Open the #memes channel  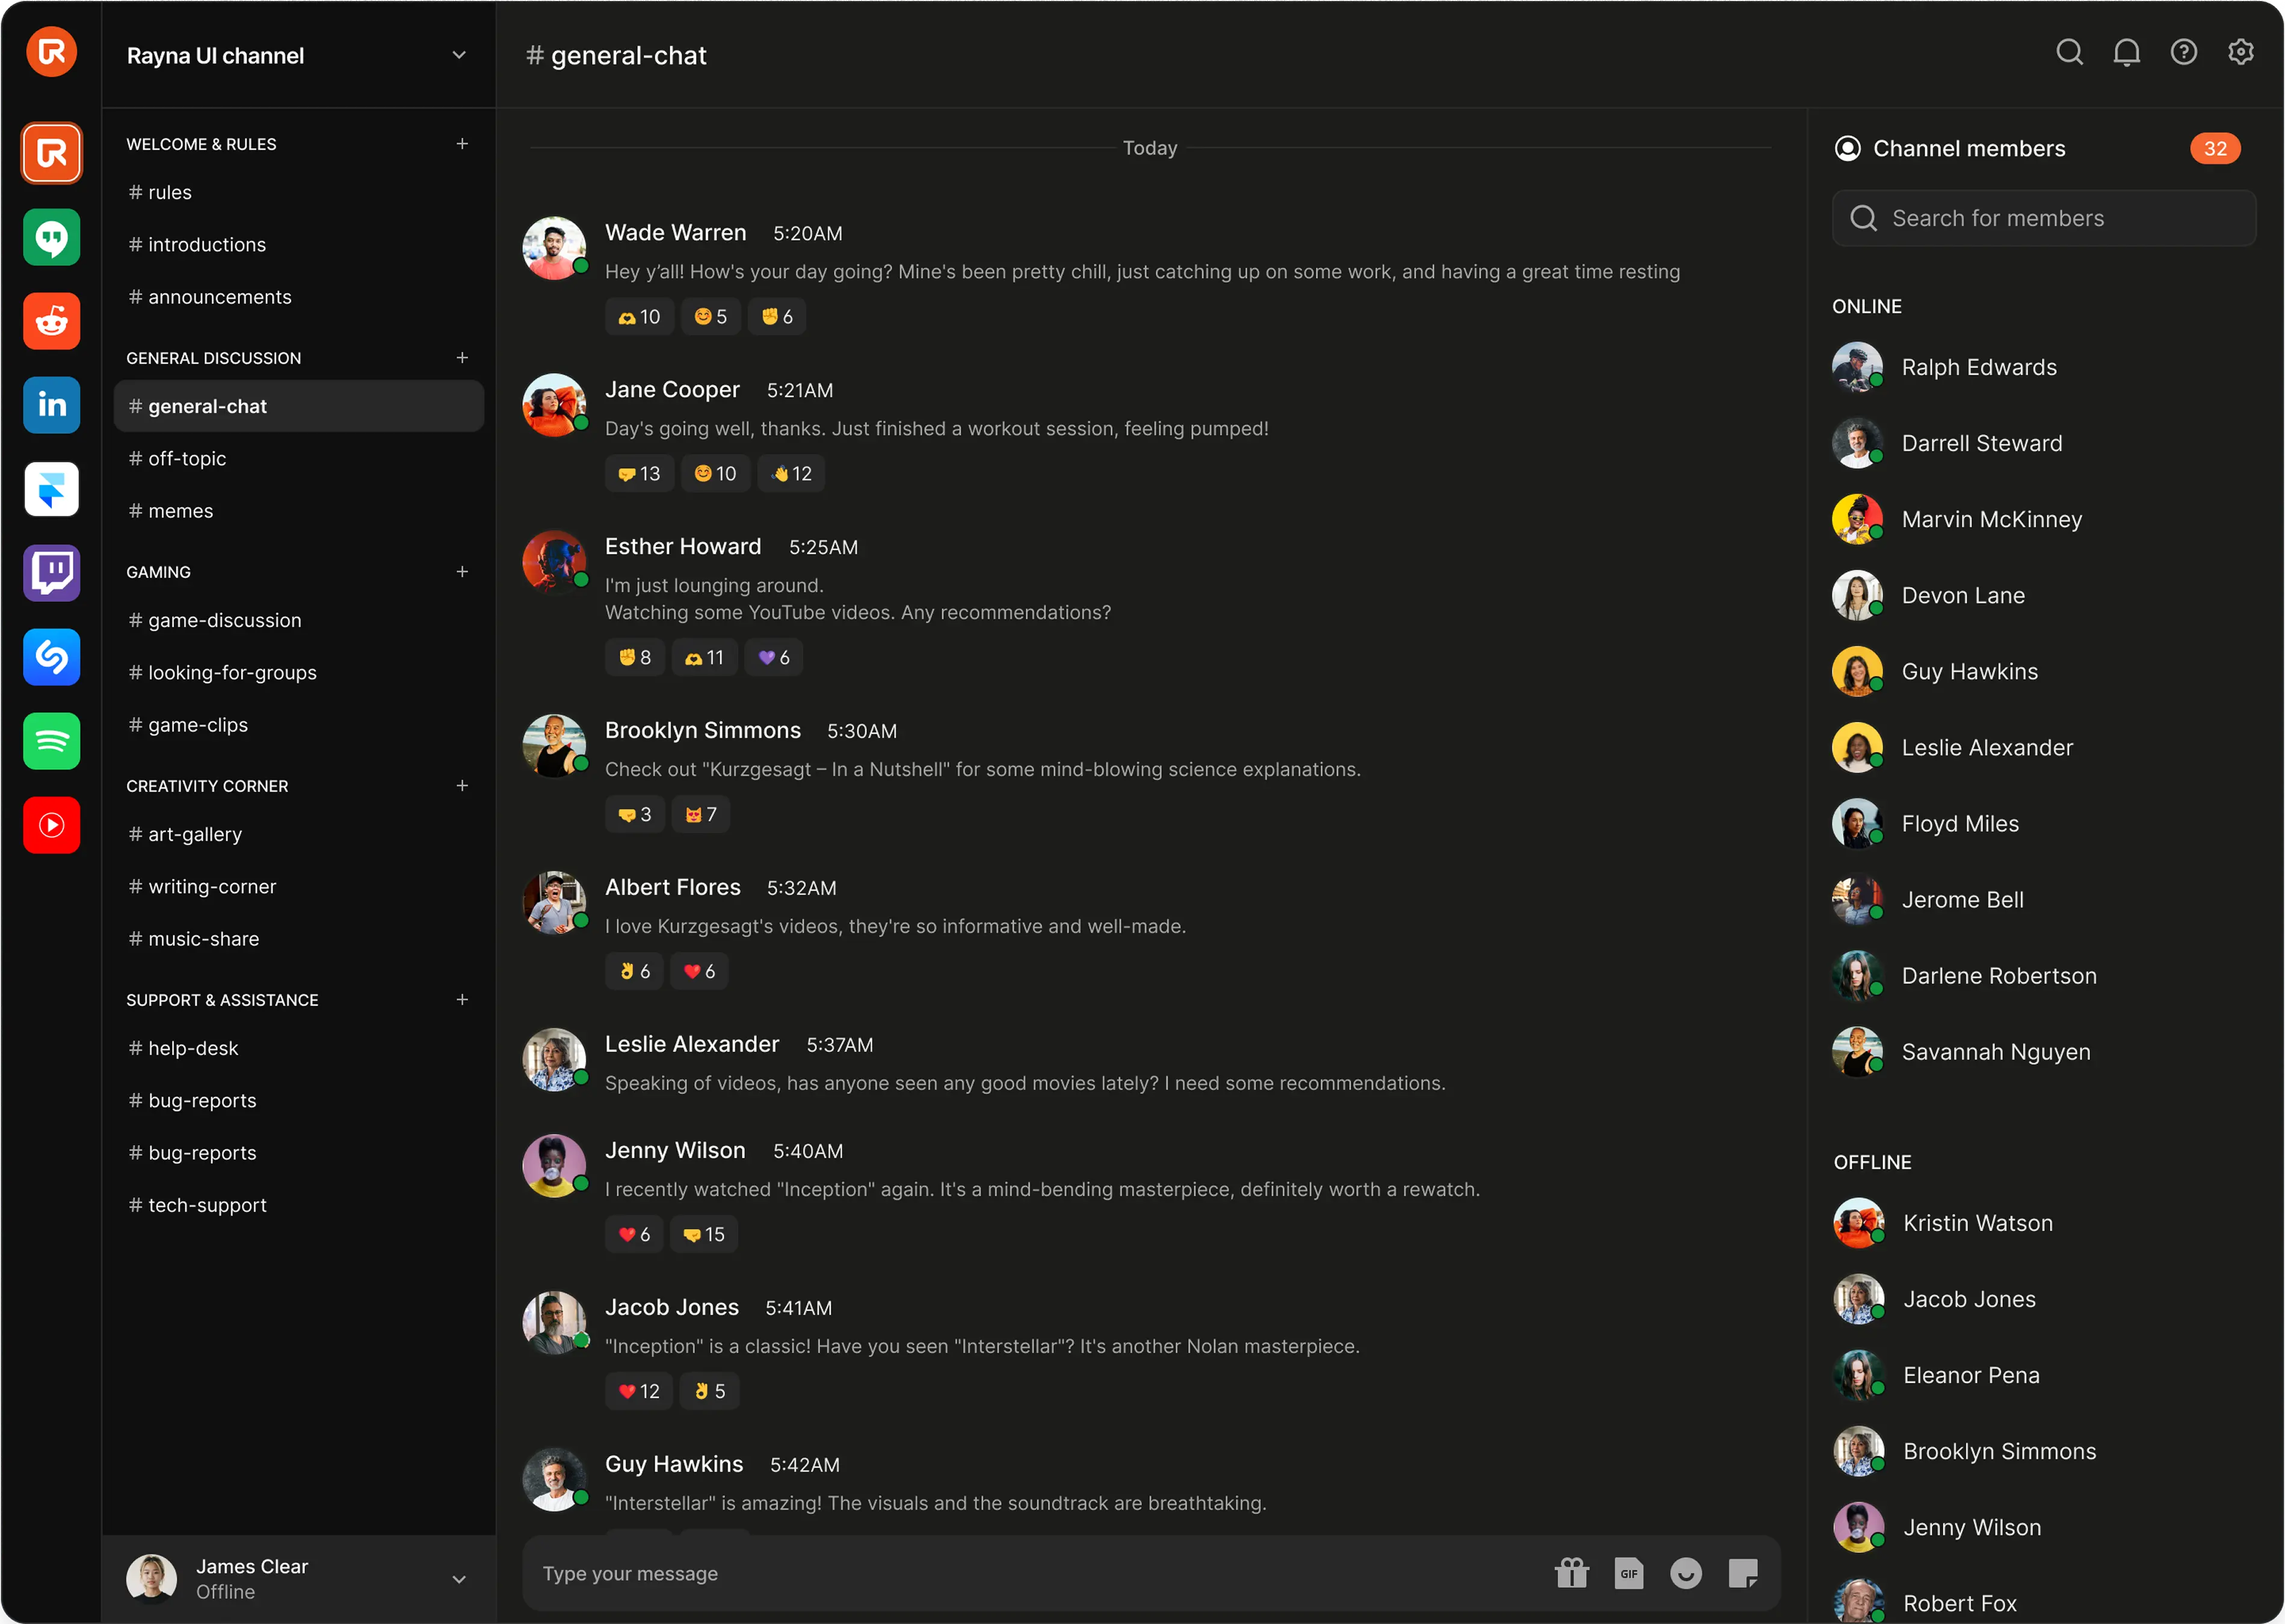(180, 510)
